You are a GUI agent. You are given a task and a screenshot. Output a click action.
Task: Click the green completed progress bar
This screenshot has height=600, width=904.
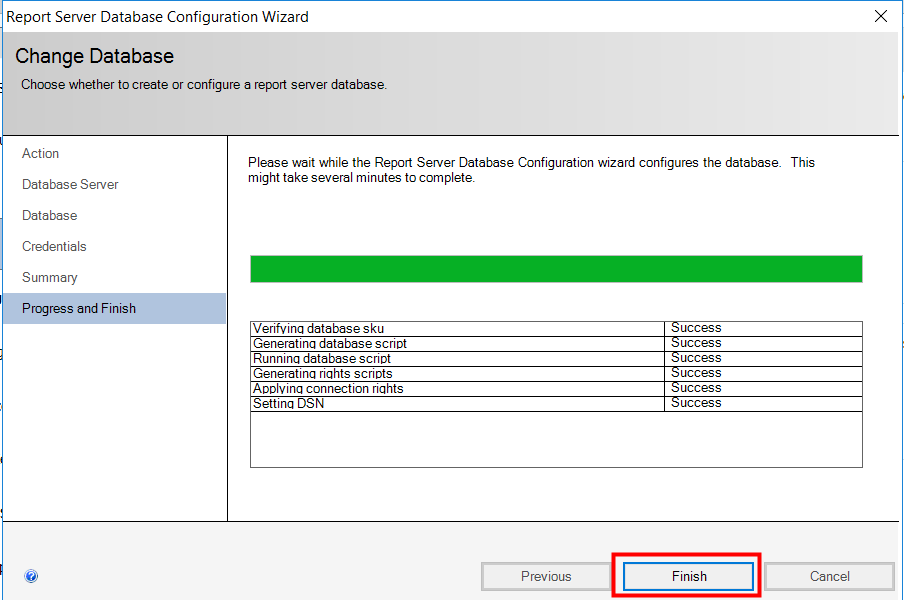point(556,269)
